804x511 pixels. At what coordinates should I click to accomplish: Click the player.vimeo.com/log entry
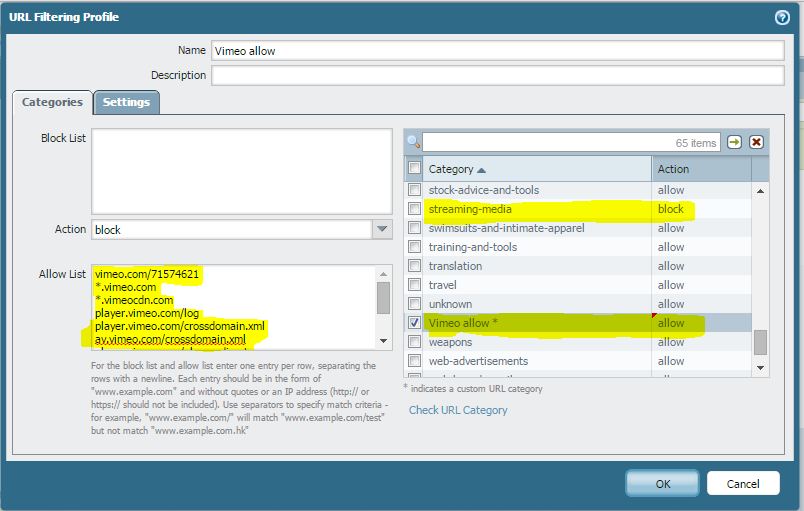click(147, 313)
